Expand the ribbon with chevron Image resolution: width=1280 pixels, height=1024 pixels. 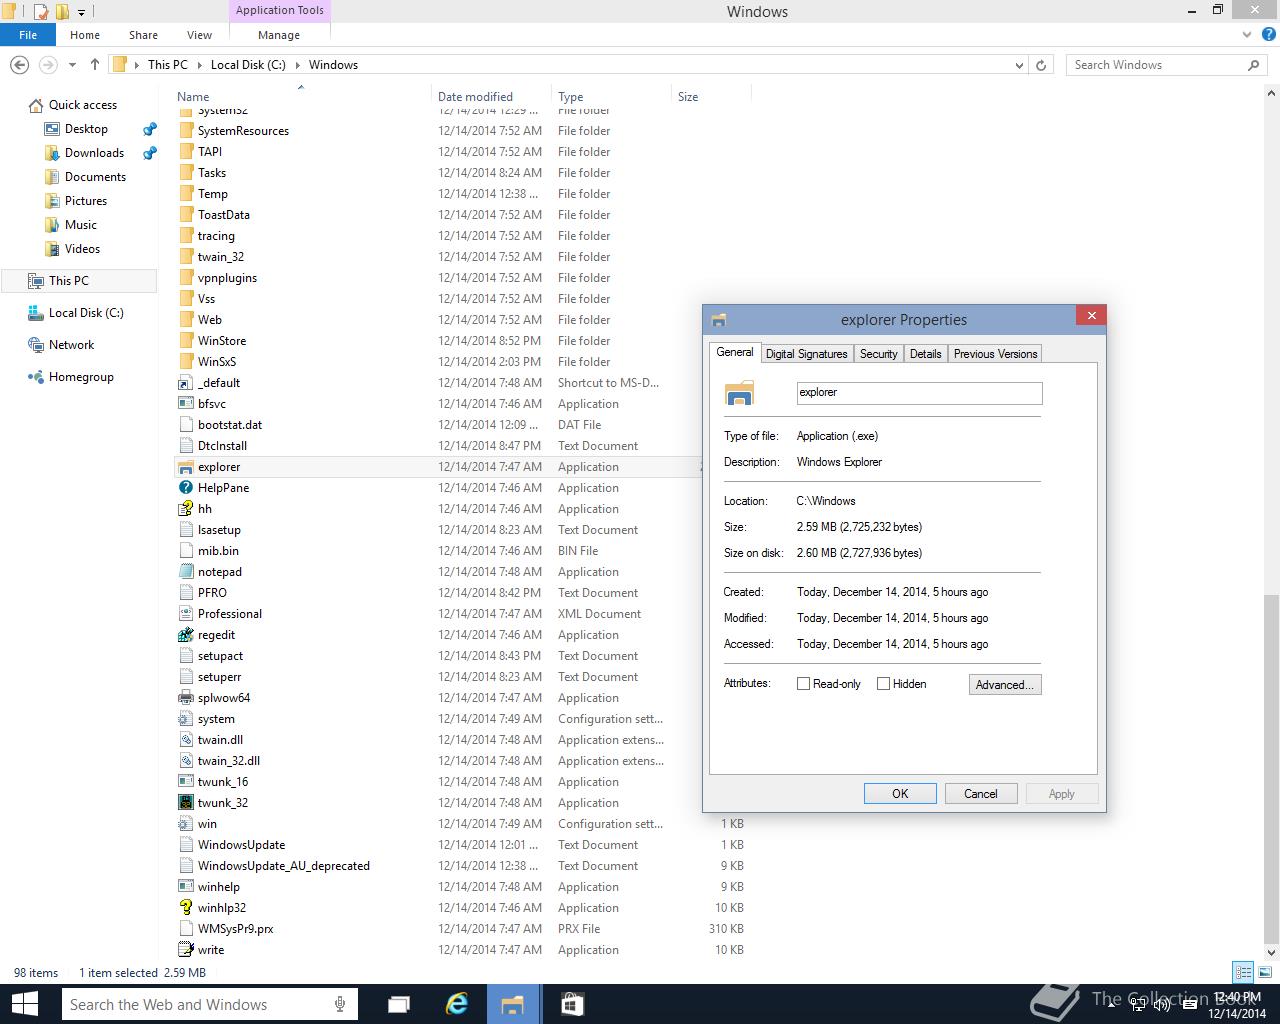pos(1246,35)
